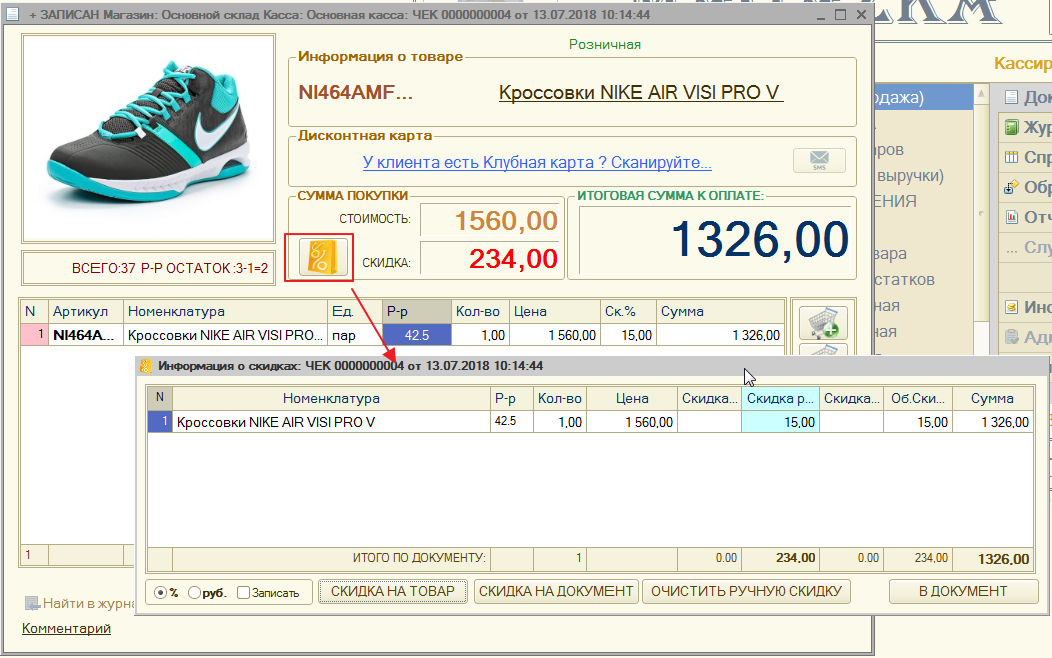Screen dimensions: 1052x658
Task: Click the 'СТОИМОСТЬ' field showing 1560,00
Action: [490, 220]
